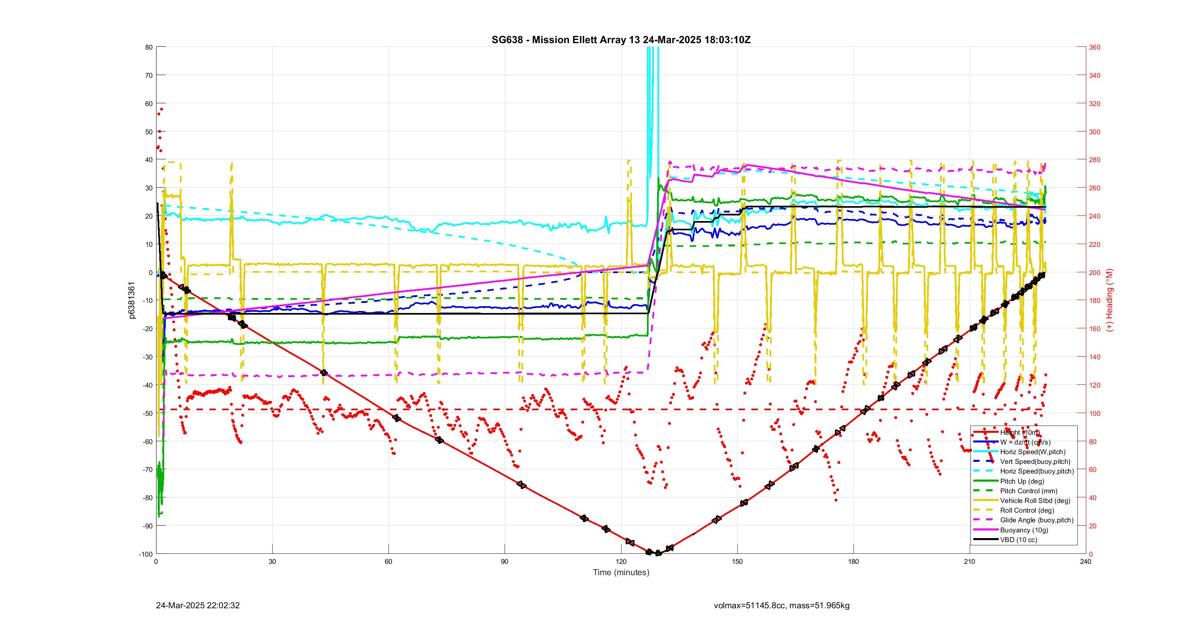1200x622 pixels.
Task: Click left y-axis tick label '-100'
Action: click(145, 554)
